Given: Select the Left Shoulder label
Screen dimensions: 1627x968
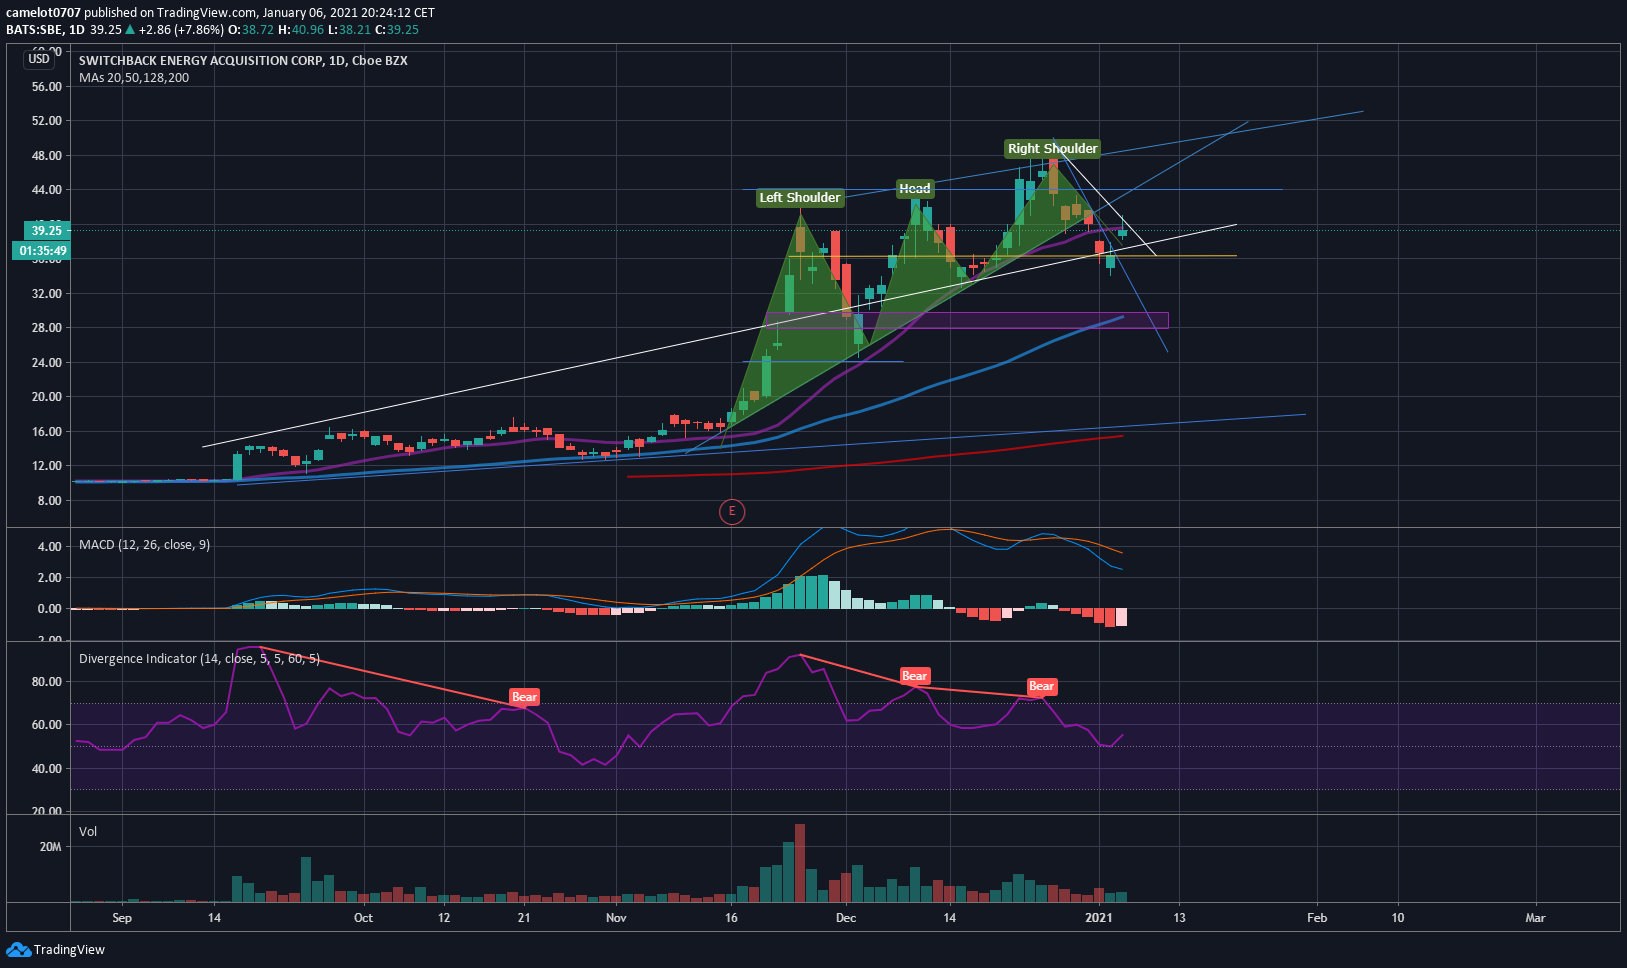Looking at the screenshot, I should (x=800, y=197).
